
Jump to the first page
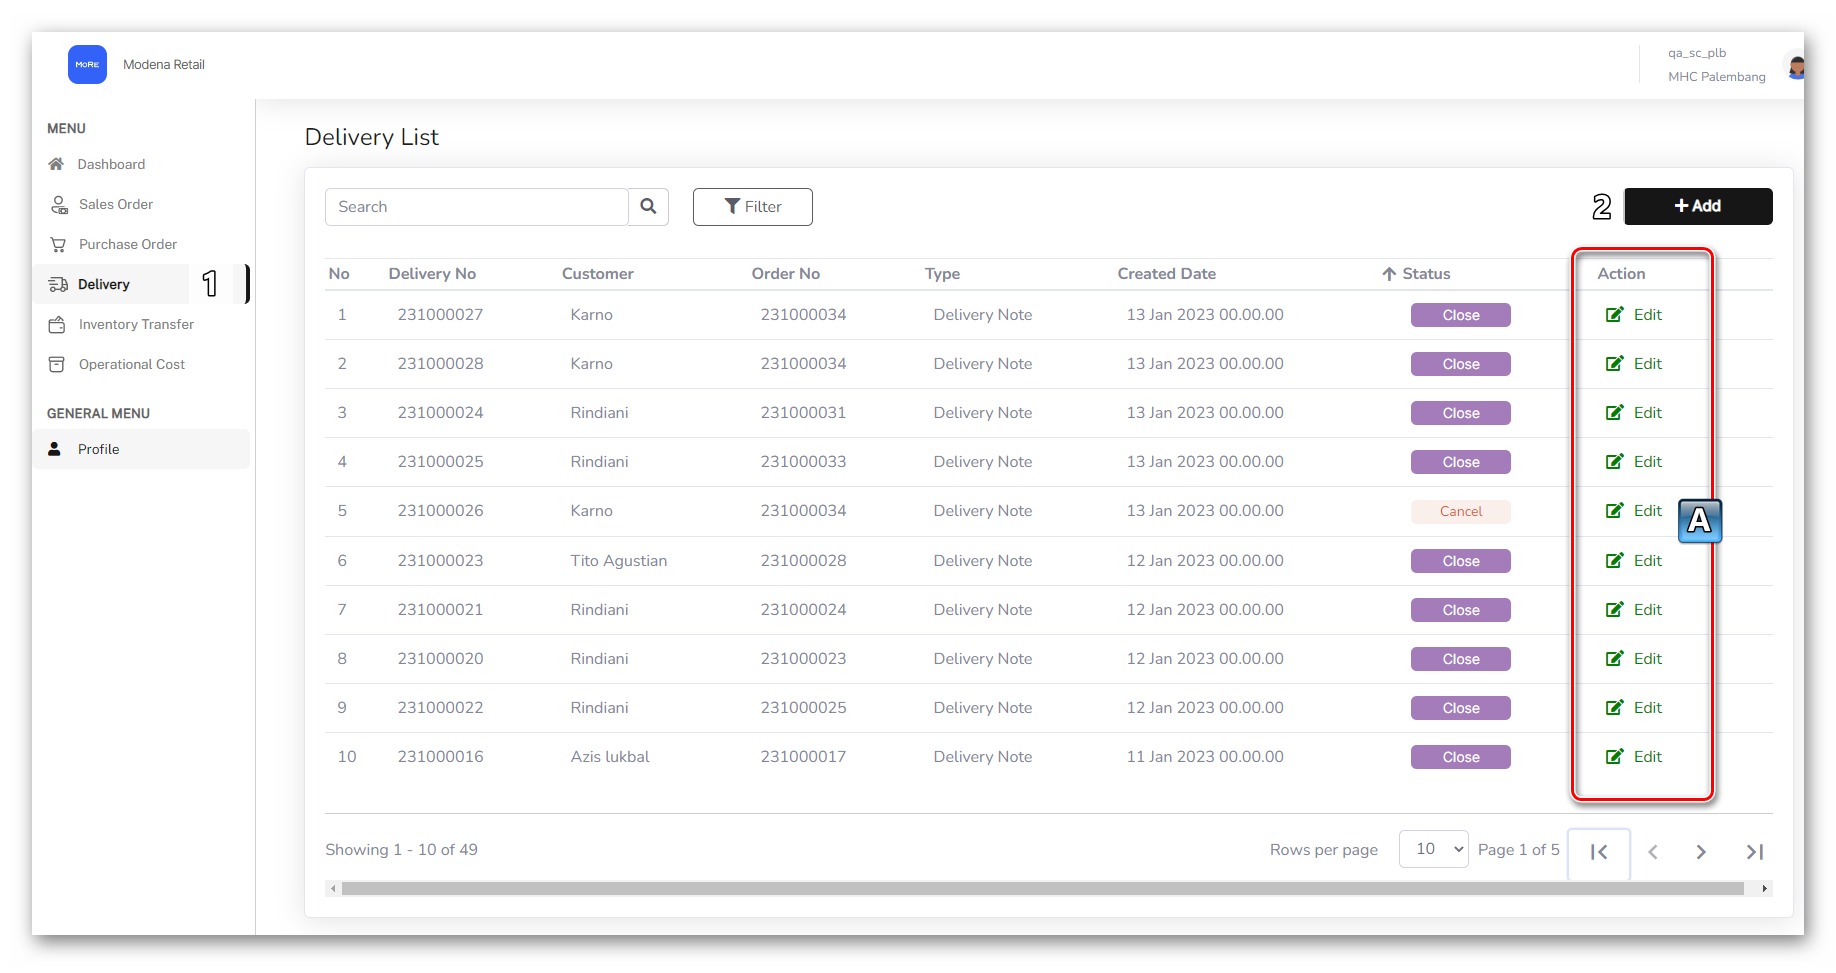coord(1598,852)
